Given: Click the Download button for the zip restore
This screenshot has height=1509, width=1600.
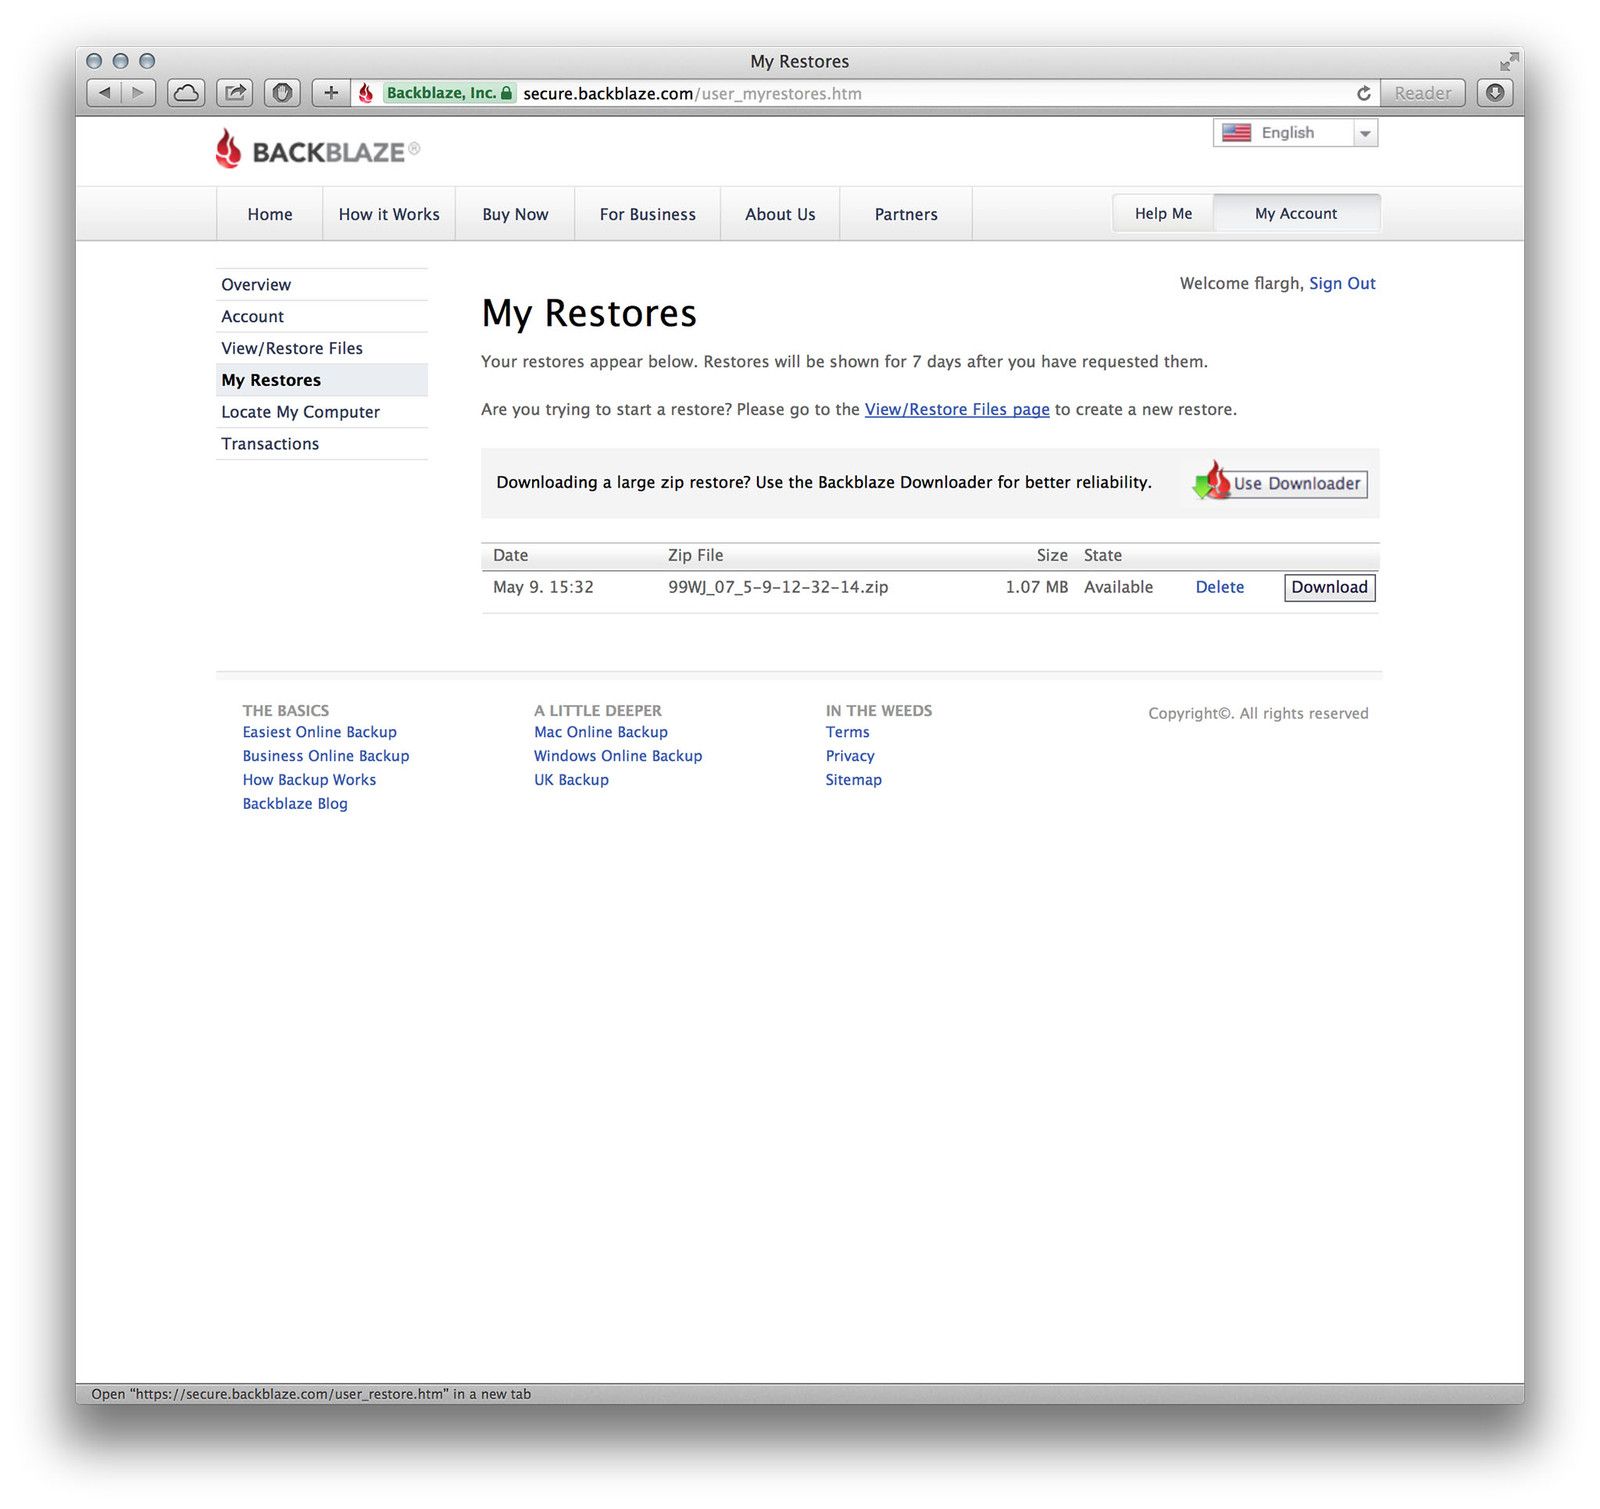Looking at the screenshot, I should pyautogui.click(x=1329, y=587).
